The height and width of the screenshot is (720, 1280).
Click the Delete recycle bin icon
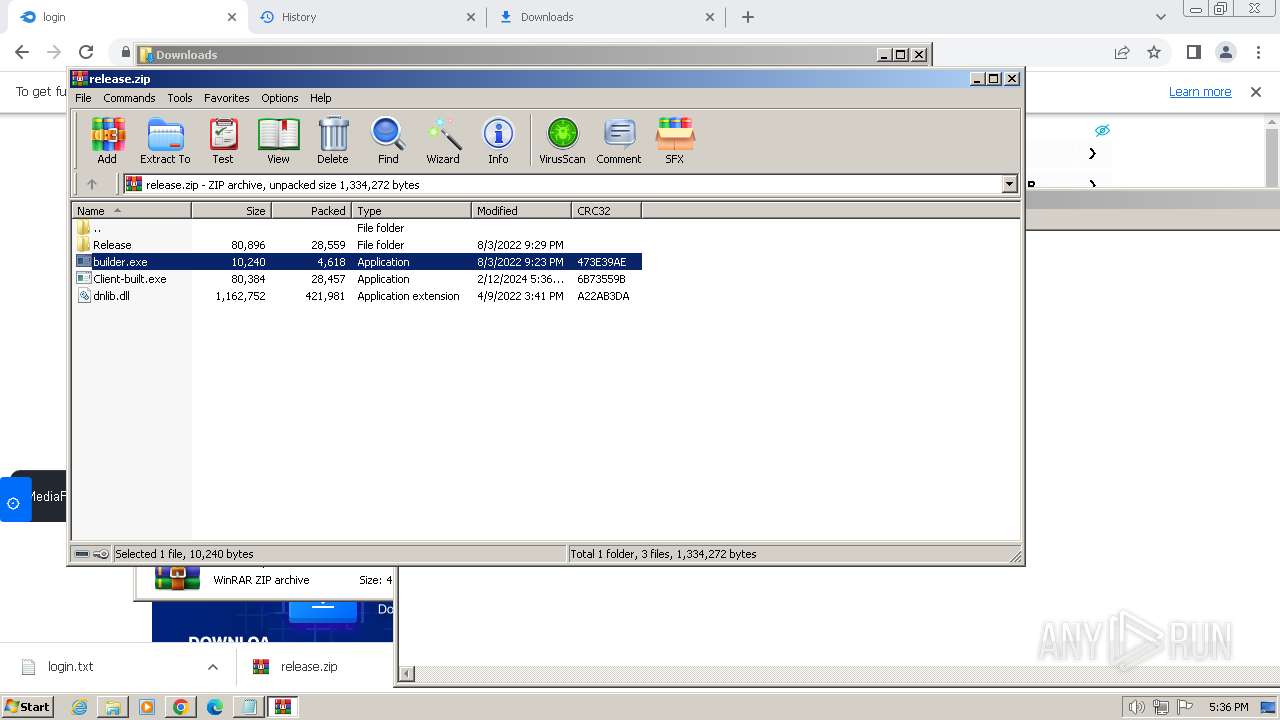[x=333, y=140]
